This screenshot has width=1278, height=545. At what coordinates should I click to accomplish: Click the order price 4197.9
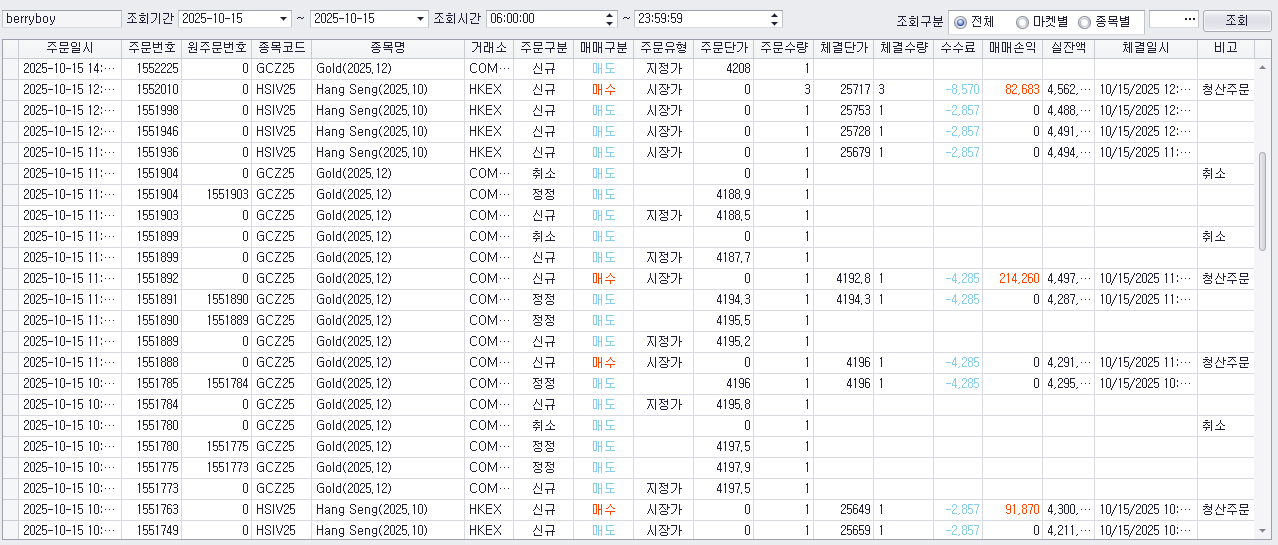click(734, 468)
